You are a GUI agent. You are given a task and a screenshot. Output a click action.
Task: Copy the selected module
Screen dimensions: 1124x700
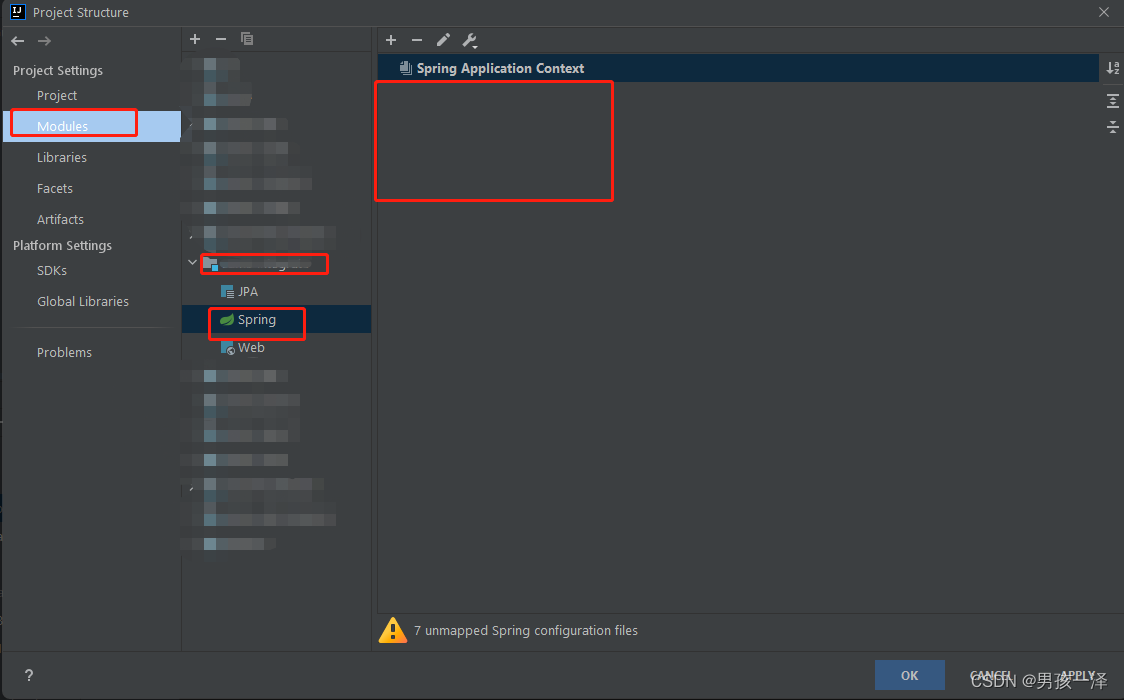coord(247,39)
